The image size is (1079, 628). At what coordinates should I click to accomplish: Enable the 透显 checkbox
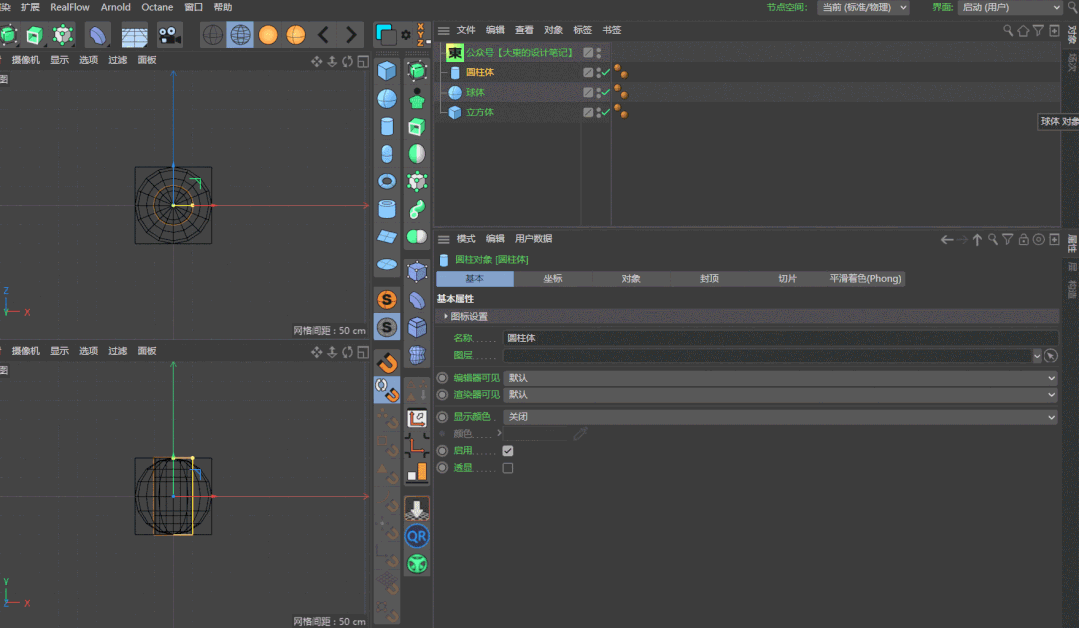[508, 468]
